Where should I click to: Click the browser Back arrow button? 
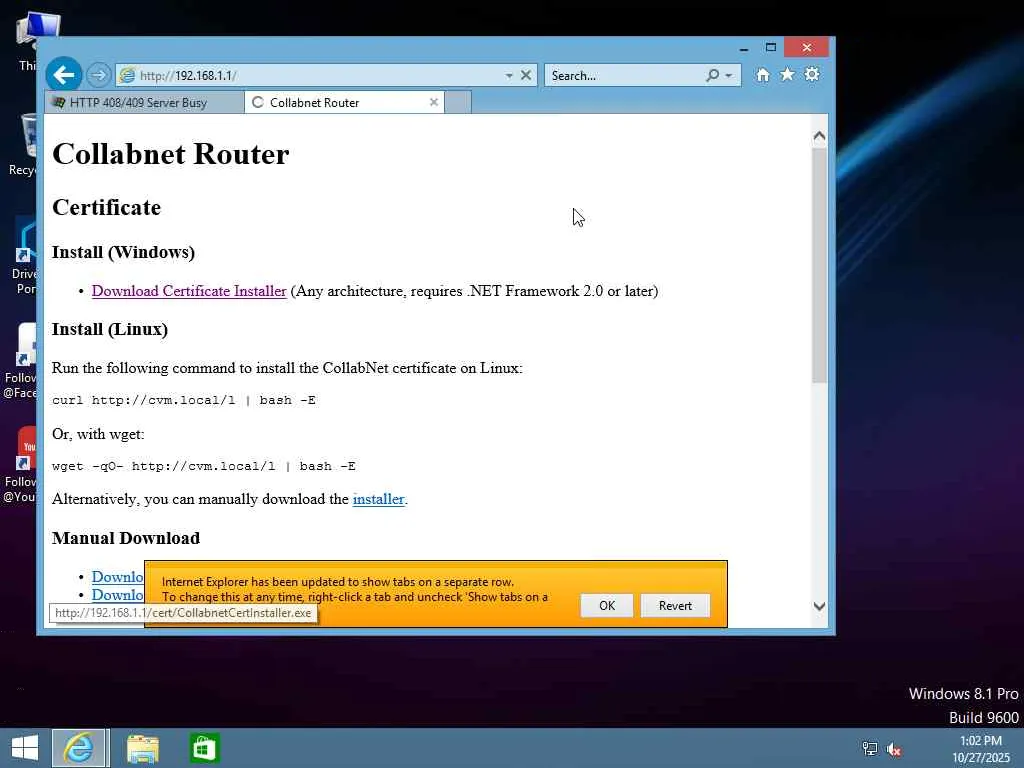coord(63,75)
